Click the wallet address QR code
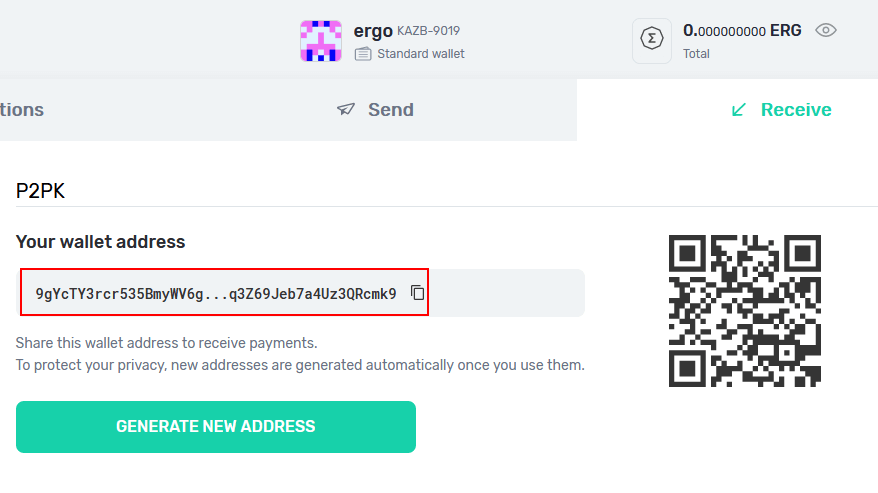878x493 pixels. [745, 311]
